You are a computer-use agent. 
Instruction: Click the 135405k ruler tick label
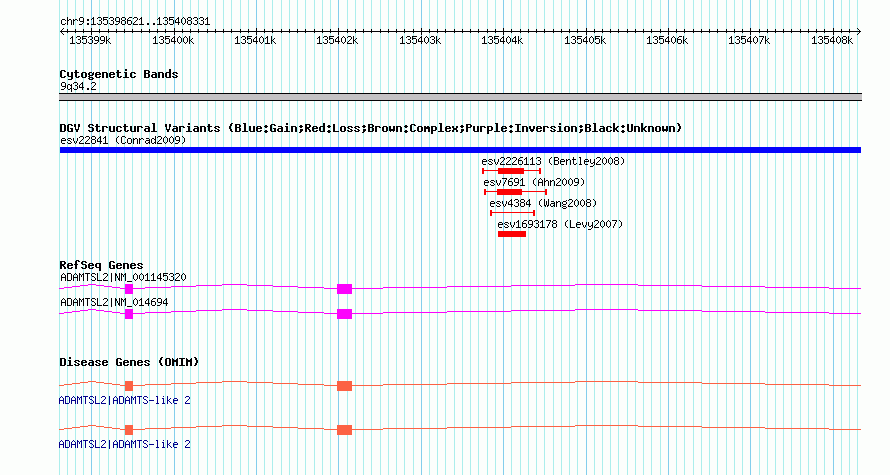click(x=585, y=40)
